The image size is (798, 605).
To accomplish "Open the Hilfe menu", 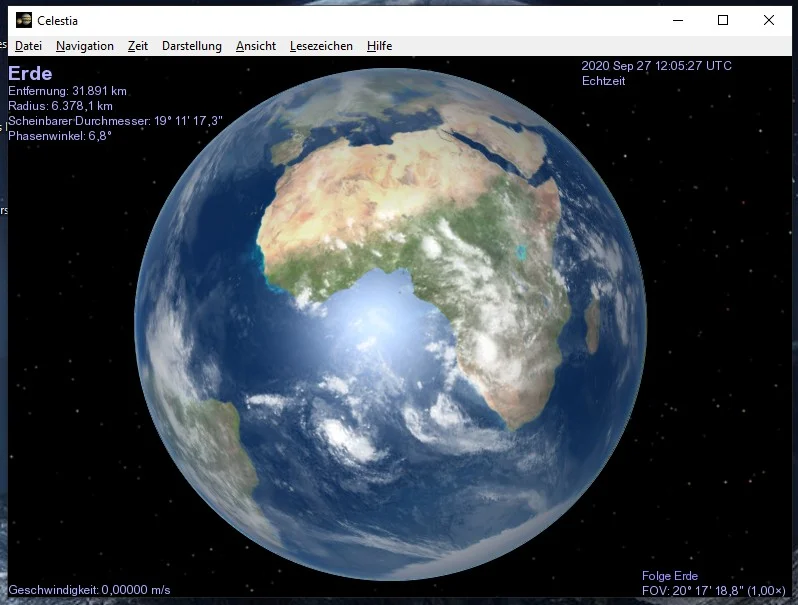I will [379, 46].
